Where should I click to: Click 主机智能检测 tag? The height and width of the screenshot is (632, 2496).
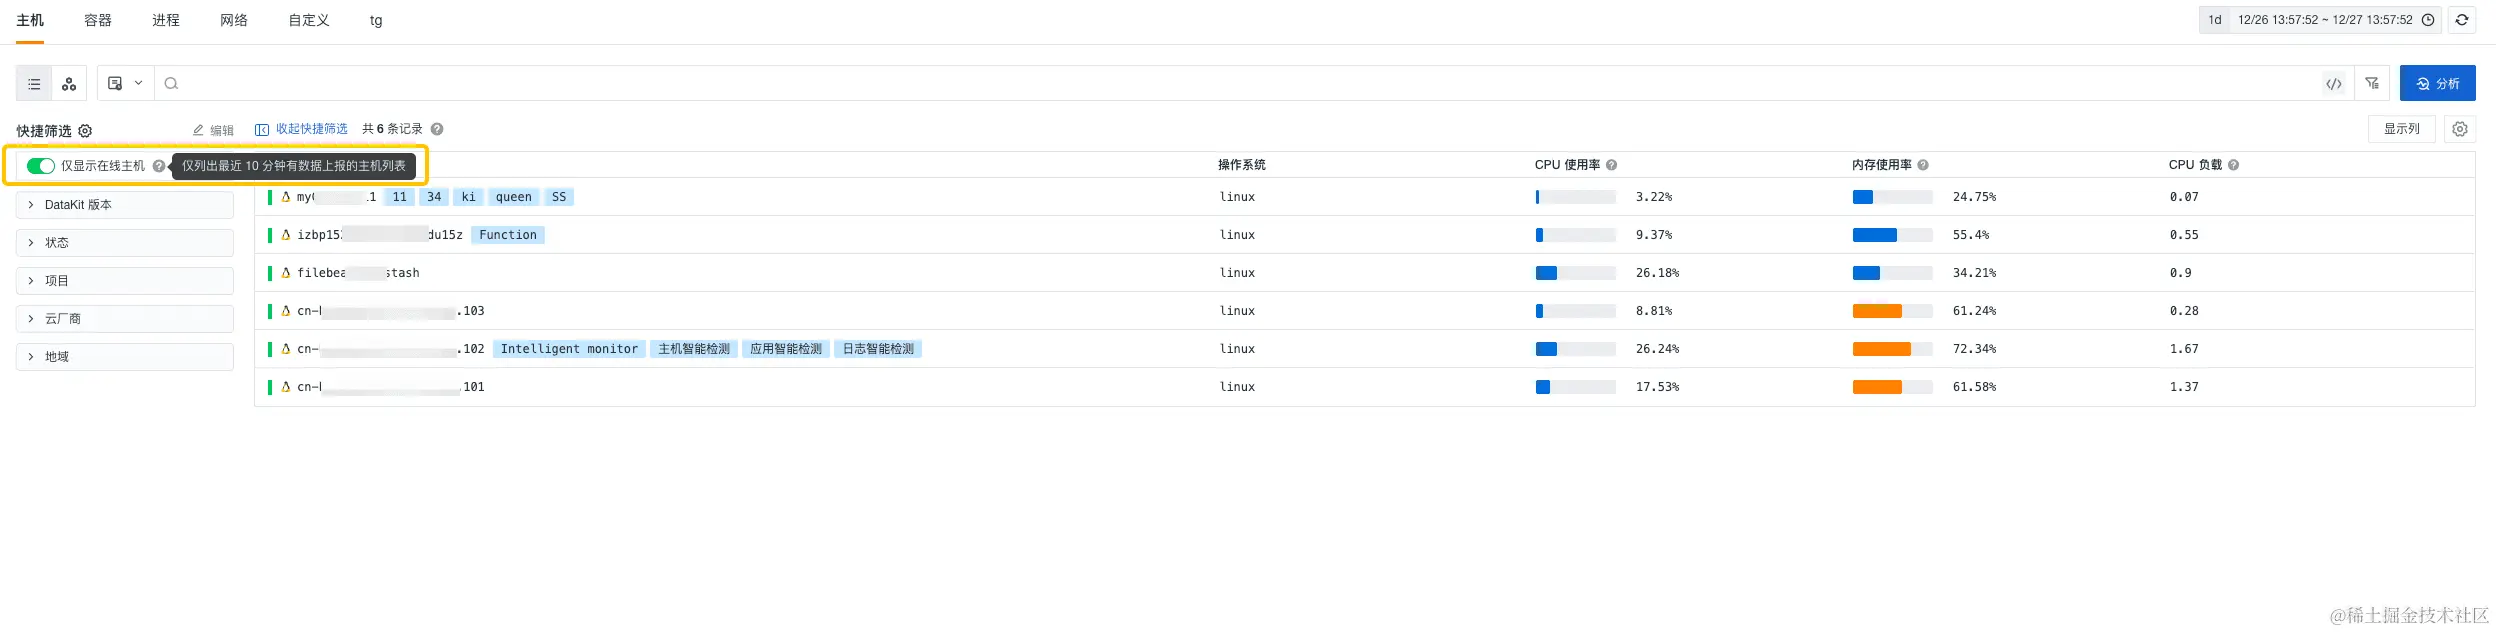tap(694, 349)
